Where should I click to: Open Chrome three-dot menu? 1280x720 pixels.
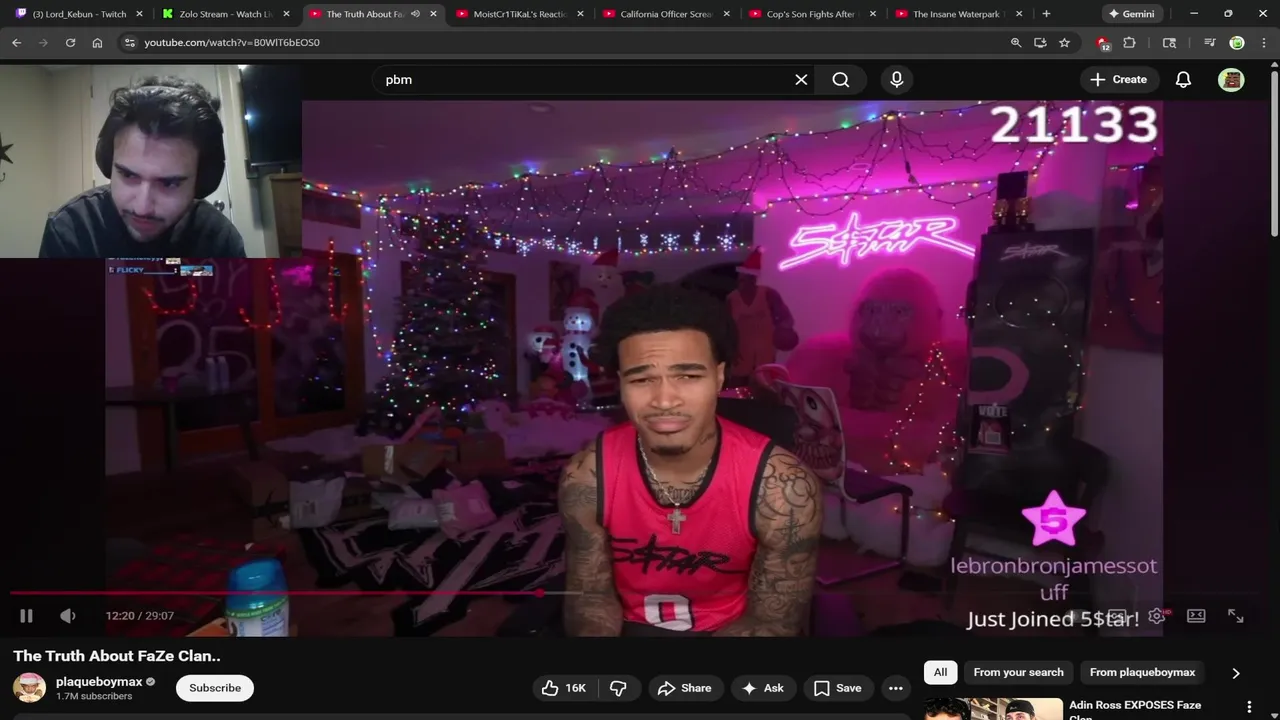(x=1264, y=43)
